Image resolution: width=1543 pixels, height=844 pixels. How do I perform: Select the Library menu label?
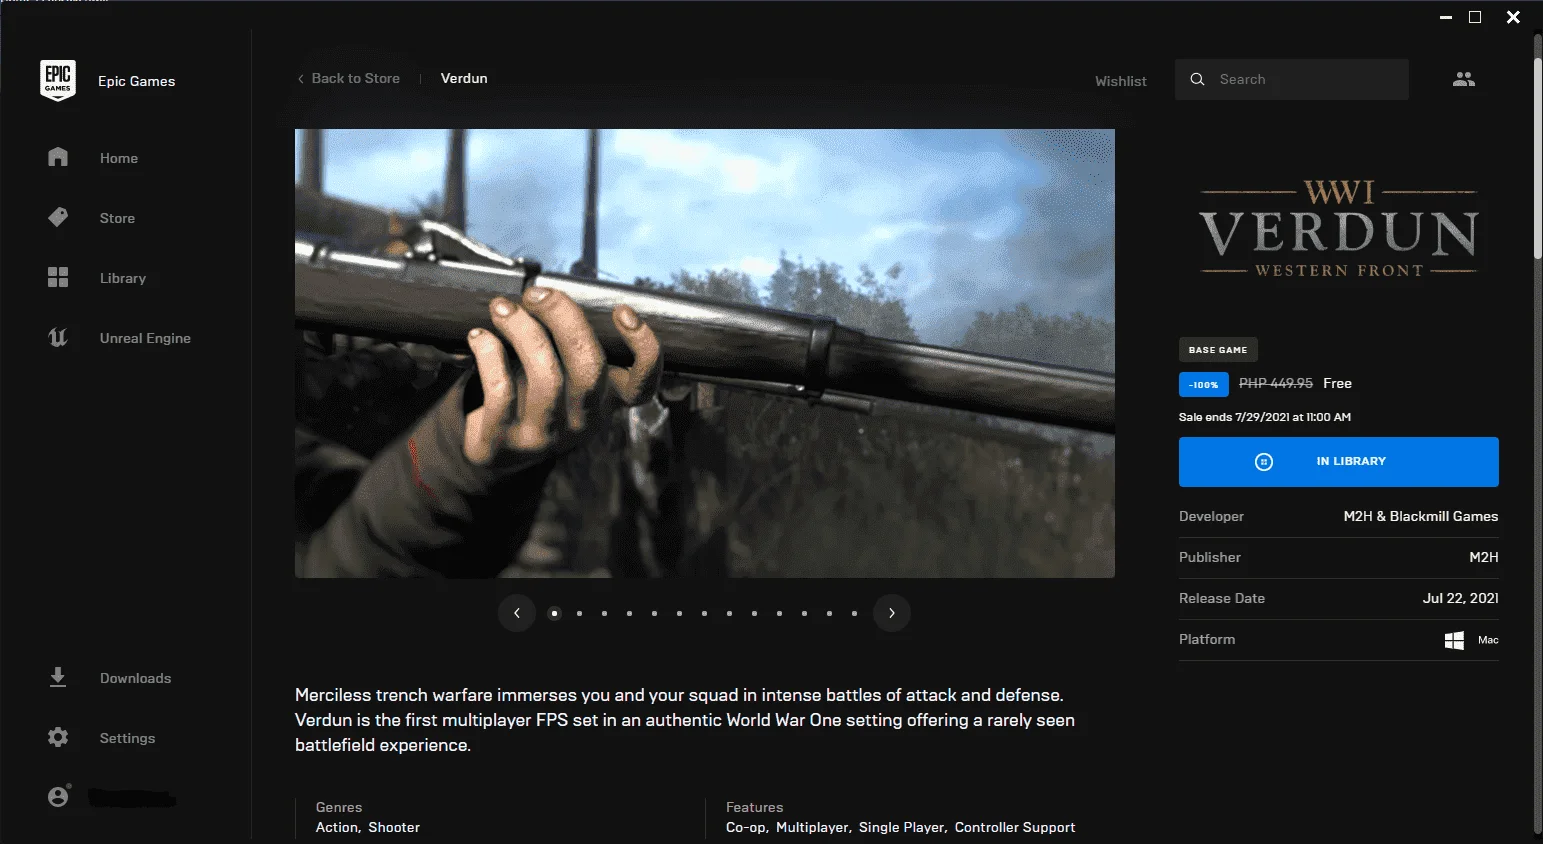(x=123, y=278)
